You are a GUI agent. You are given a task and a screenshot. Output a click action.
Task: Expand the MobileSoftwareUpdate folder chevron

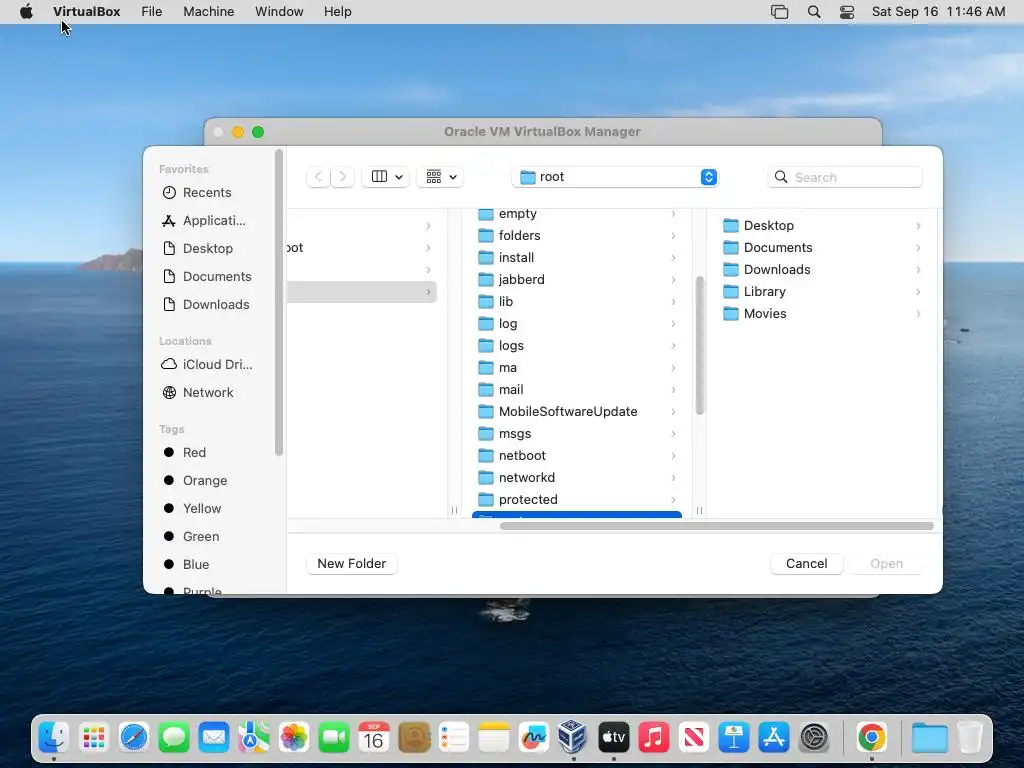click(673, 411)
